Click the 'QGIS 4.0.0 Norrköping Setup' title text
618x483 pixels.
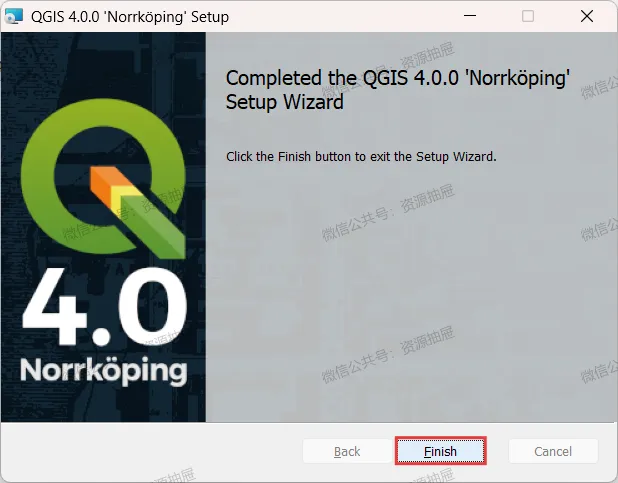(130, 17)
